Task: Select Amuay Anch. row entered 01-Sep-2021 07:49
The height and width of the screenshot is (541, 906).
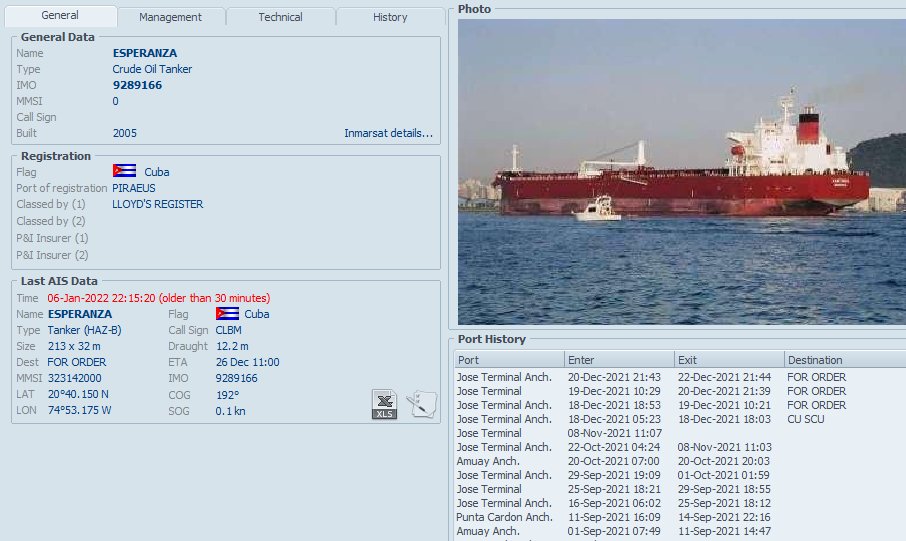Action: click(x=680, y=531)
